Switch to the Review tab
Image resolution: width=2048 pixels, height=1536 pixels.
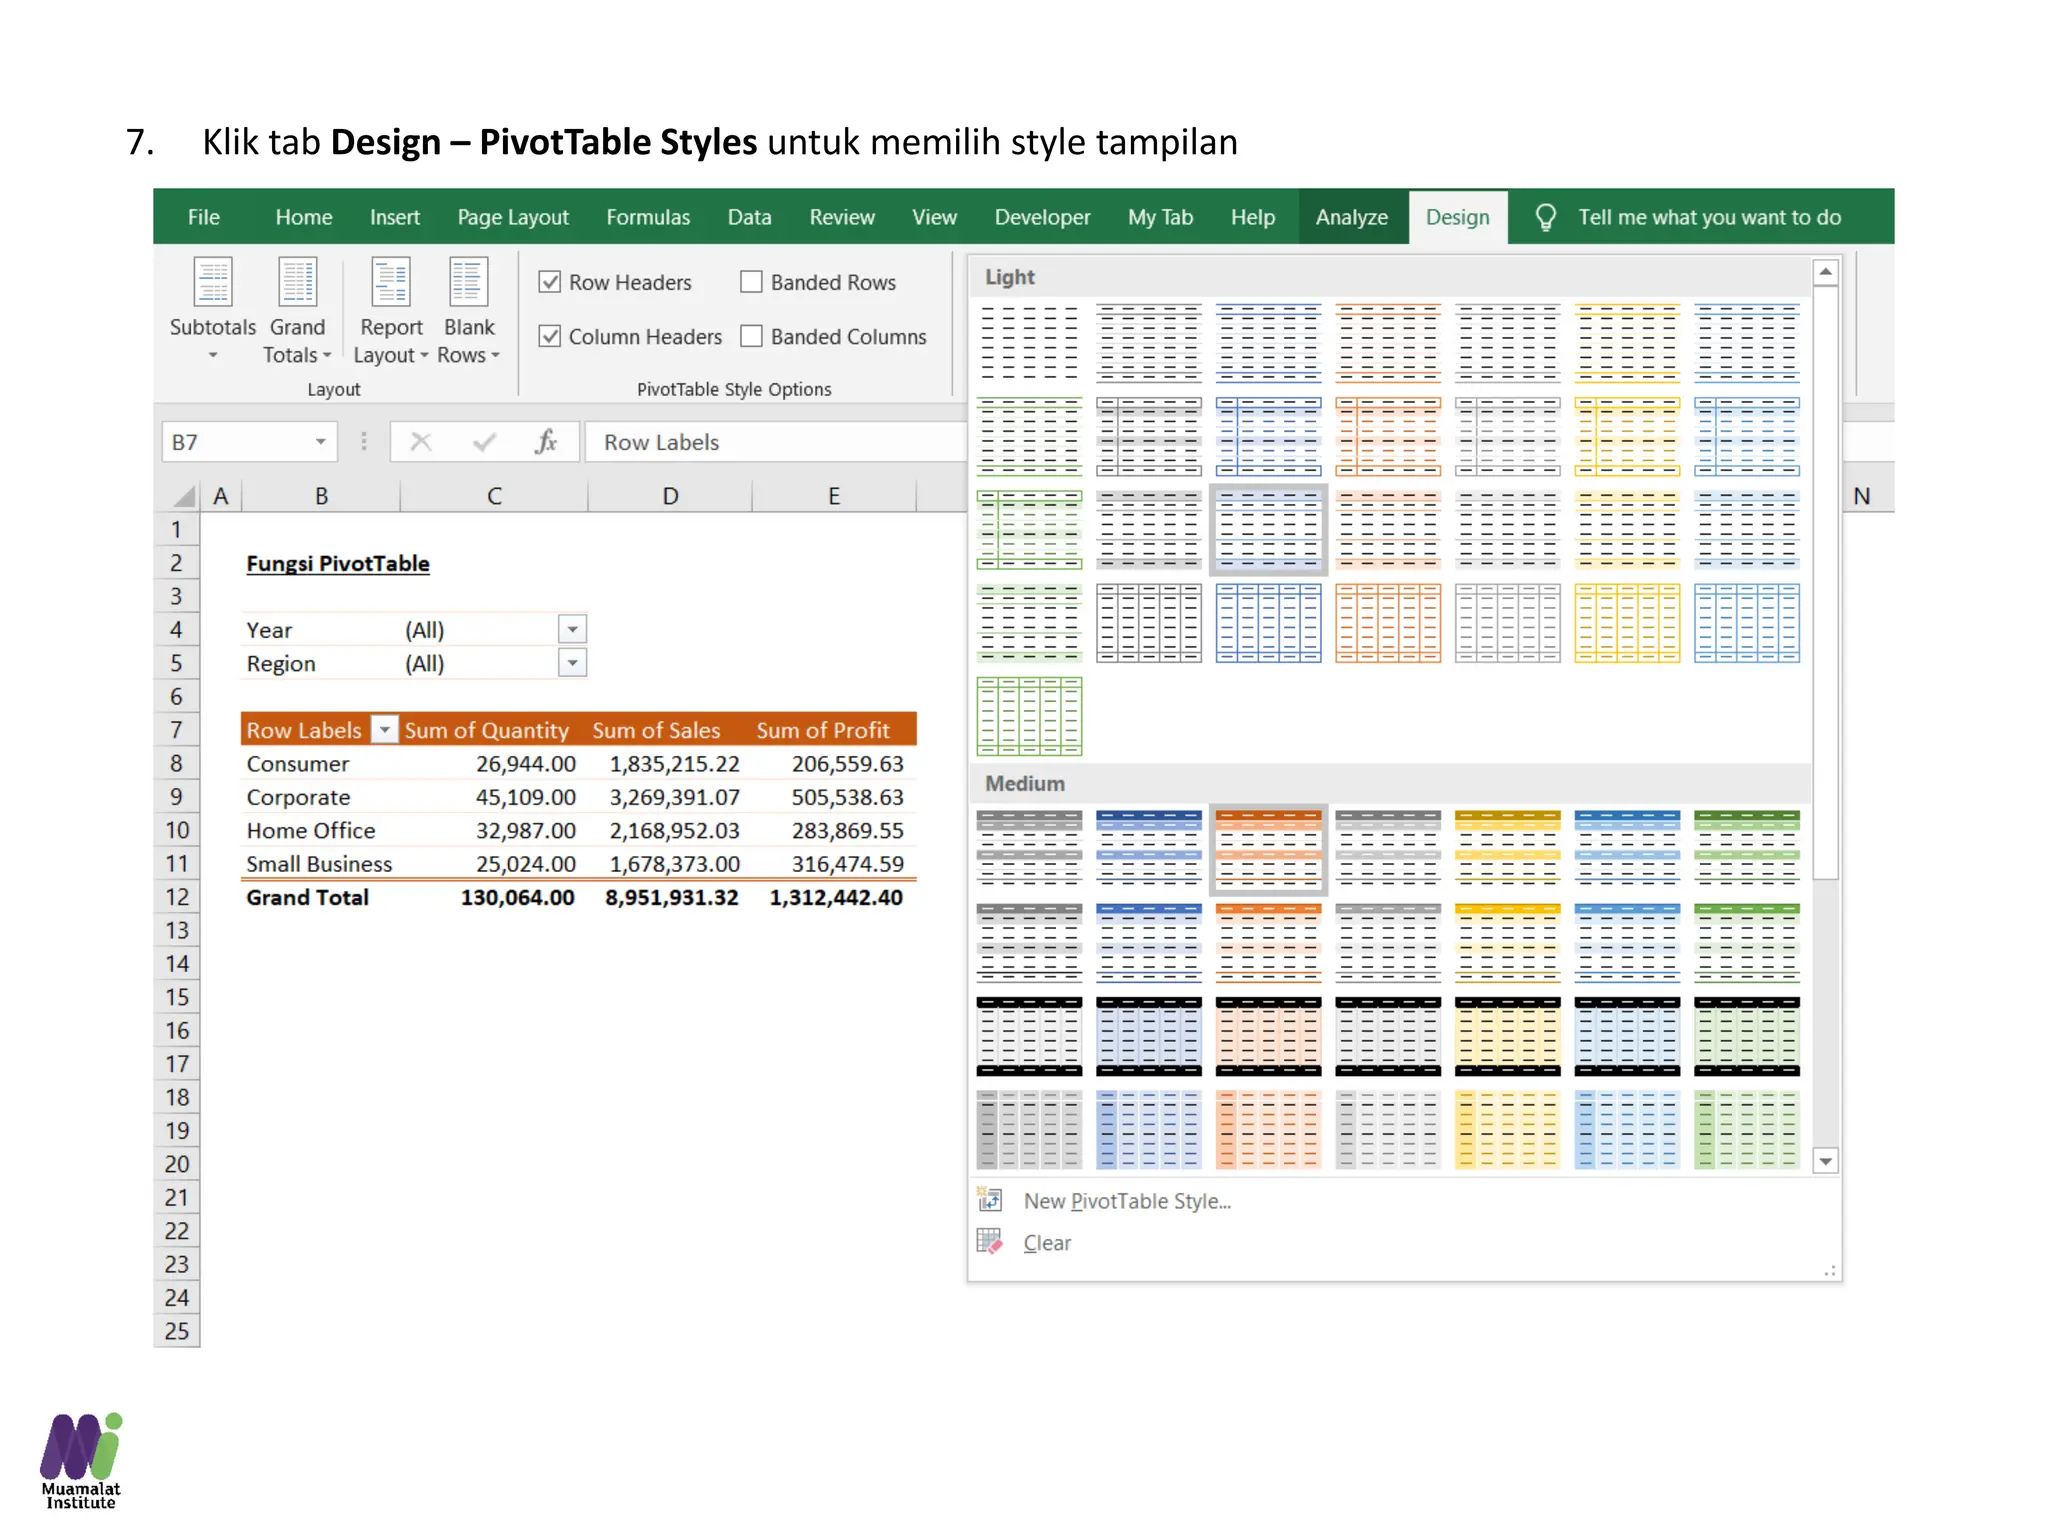[842, 217]
